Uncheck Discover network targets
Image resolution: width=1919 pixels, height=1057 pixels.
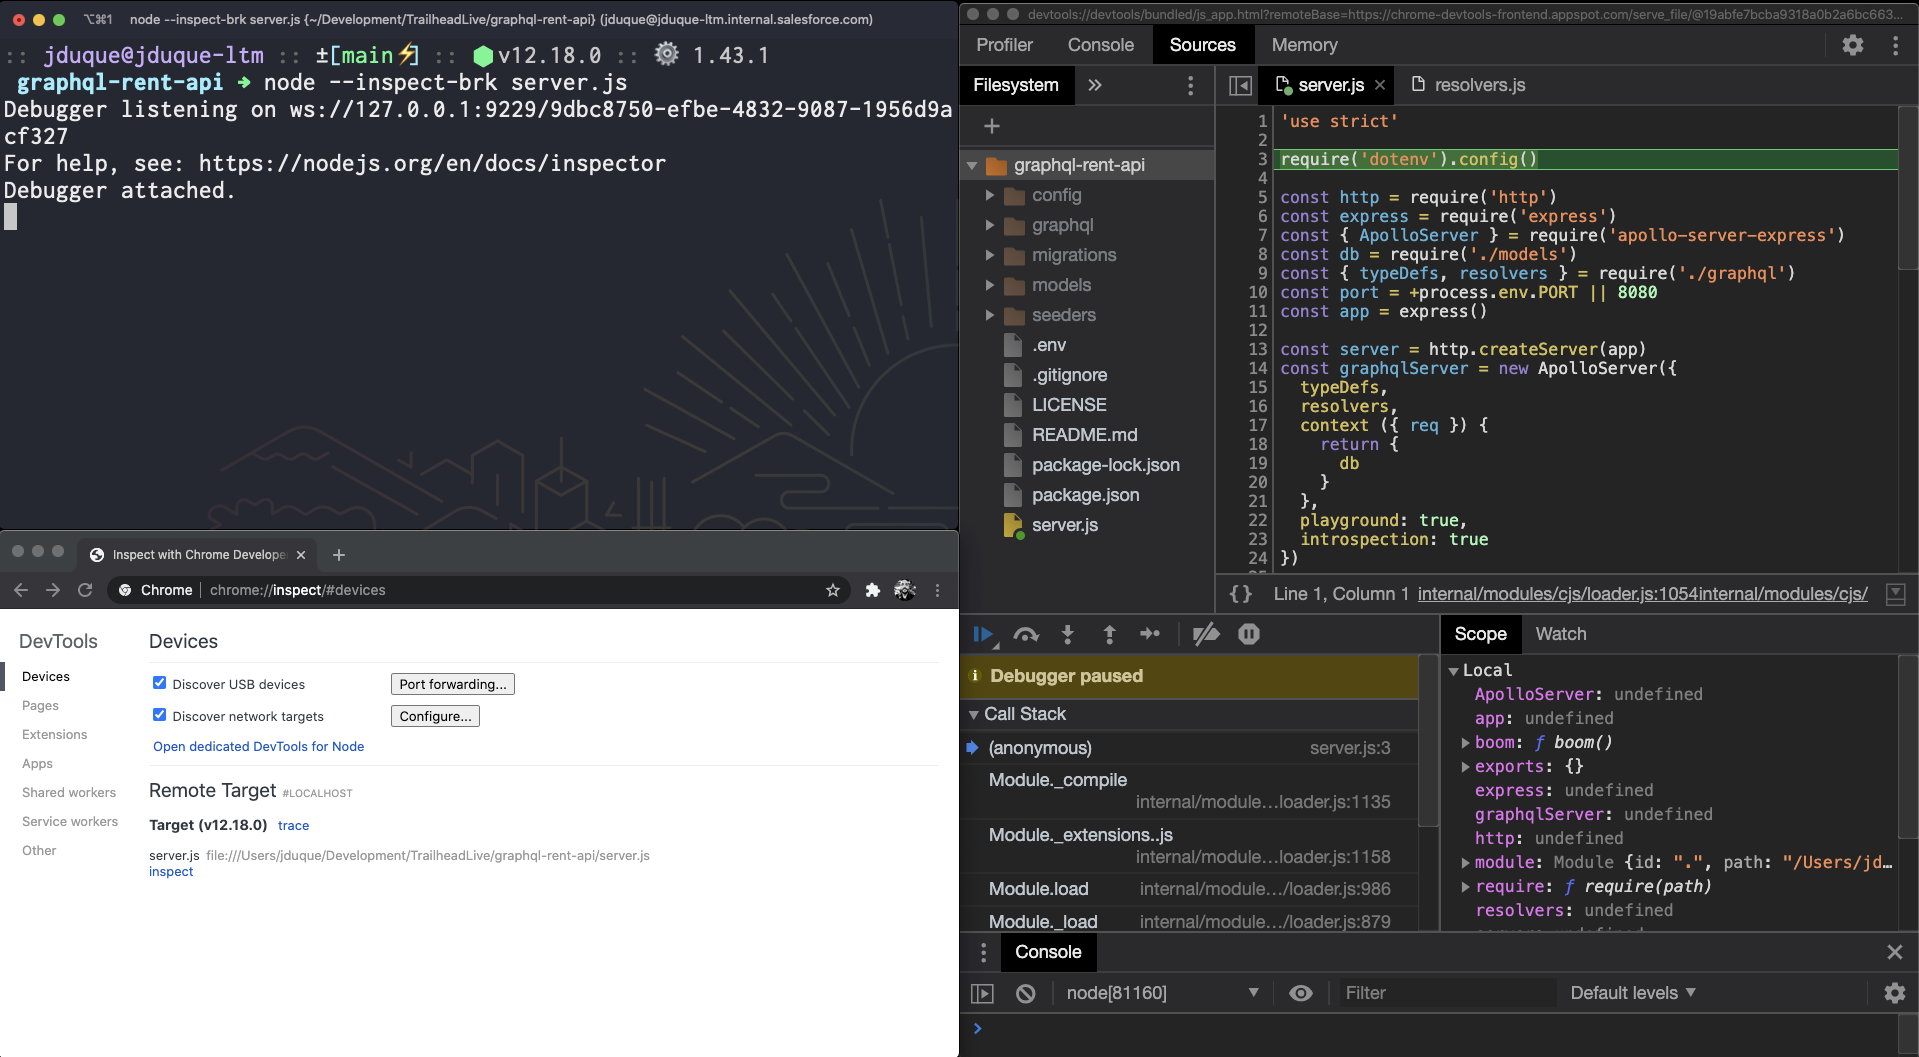click(x=160, y=714)
